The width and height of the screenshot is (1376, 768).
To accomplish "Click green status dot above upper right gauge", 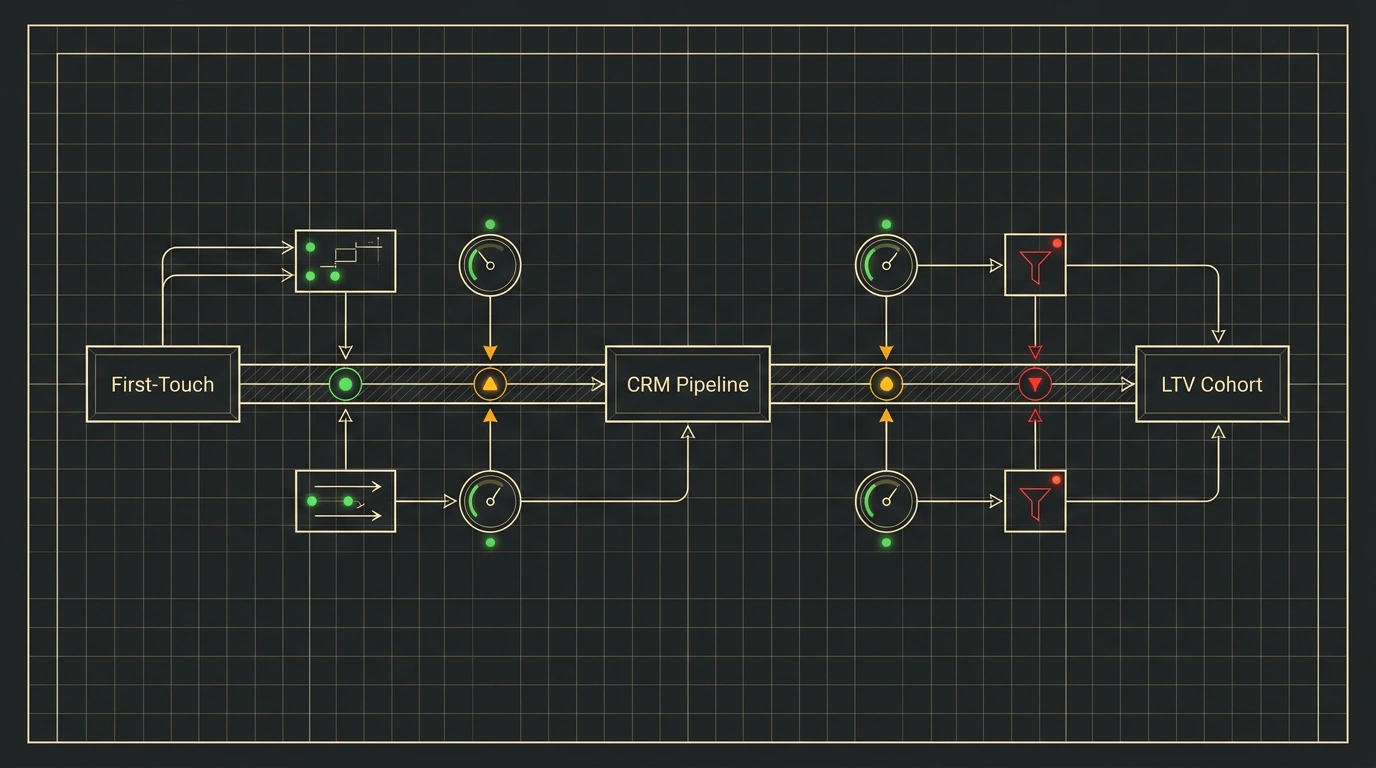I will pyautogui.click(x=886, y=224).
